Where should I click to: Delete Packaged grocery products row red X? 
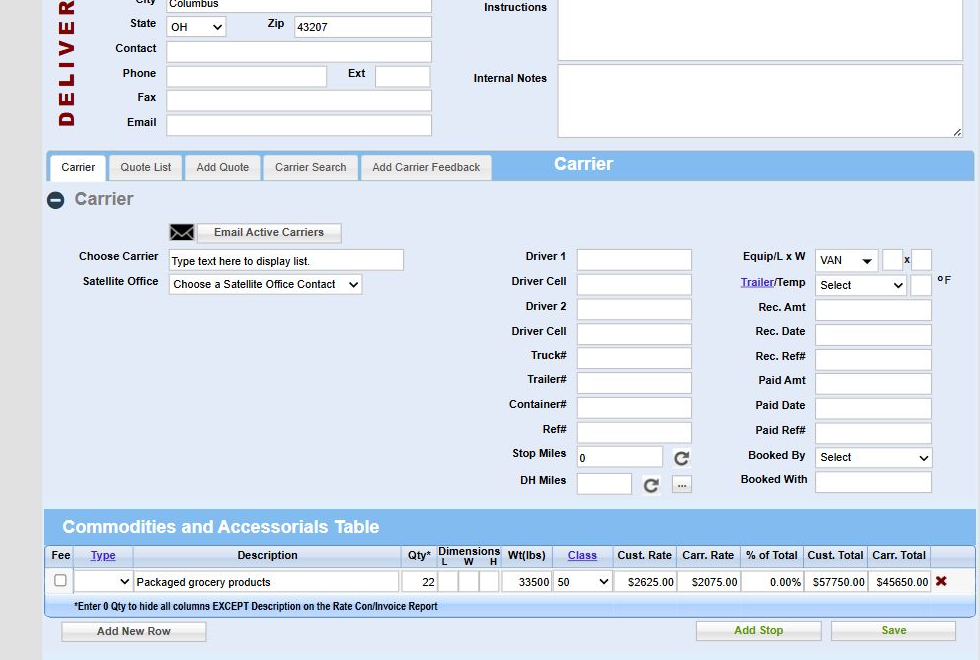(x=941, y=581)
